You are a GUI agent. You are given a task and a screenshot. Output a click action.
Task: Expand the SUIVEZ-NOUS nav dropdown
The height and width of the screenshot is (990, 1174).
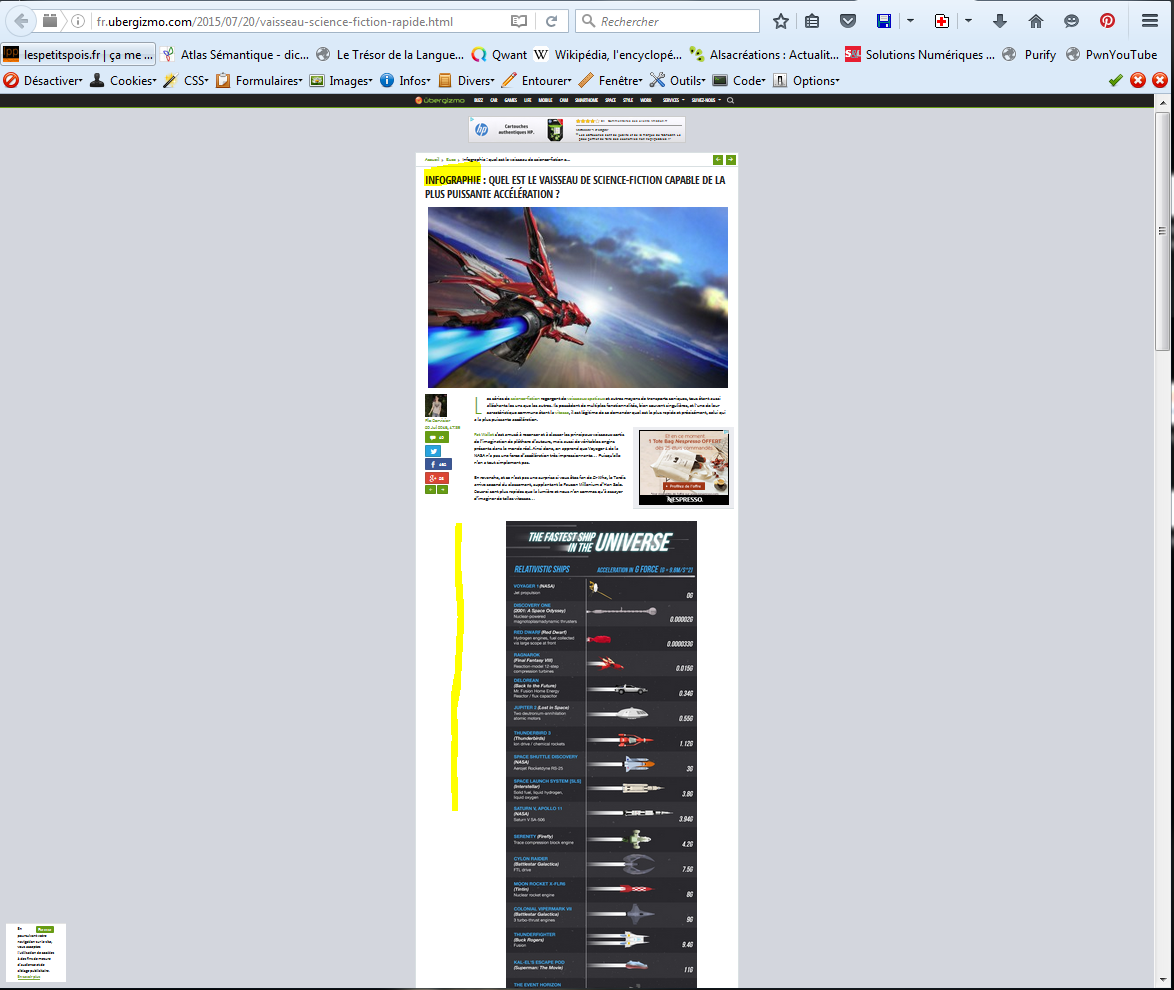click(706, 100)
